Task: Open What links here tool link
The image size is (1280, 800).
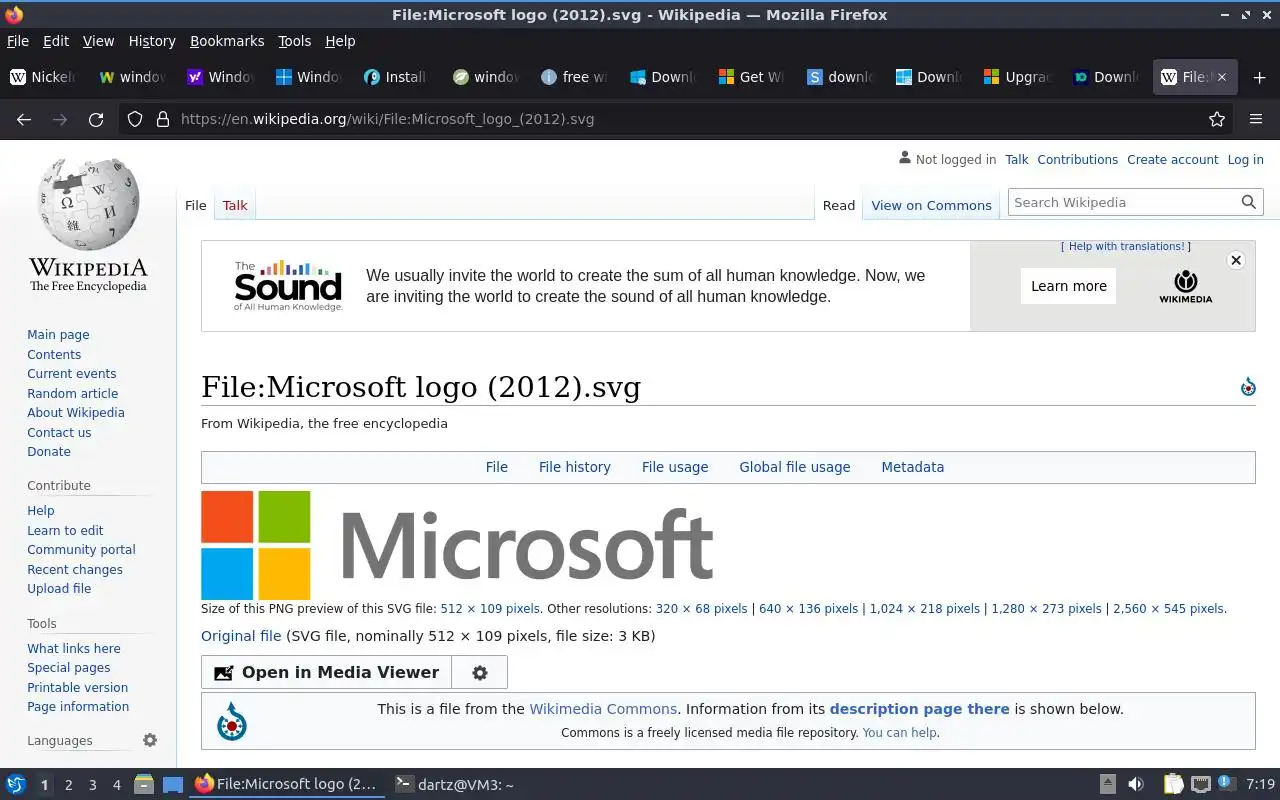Action: tap(73, 648)
